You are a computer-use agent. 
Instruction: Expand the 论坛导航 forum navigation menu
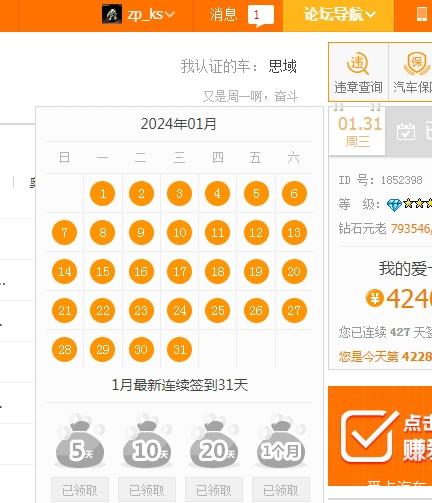[339, 15]
